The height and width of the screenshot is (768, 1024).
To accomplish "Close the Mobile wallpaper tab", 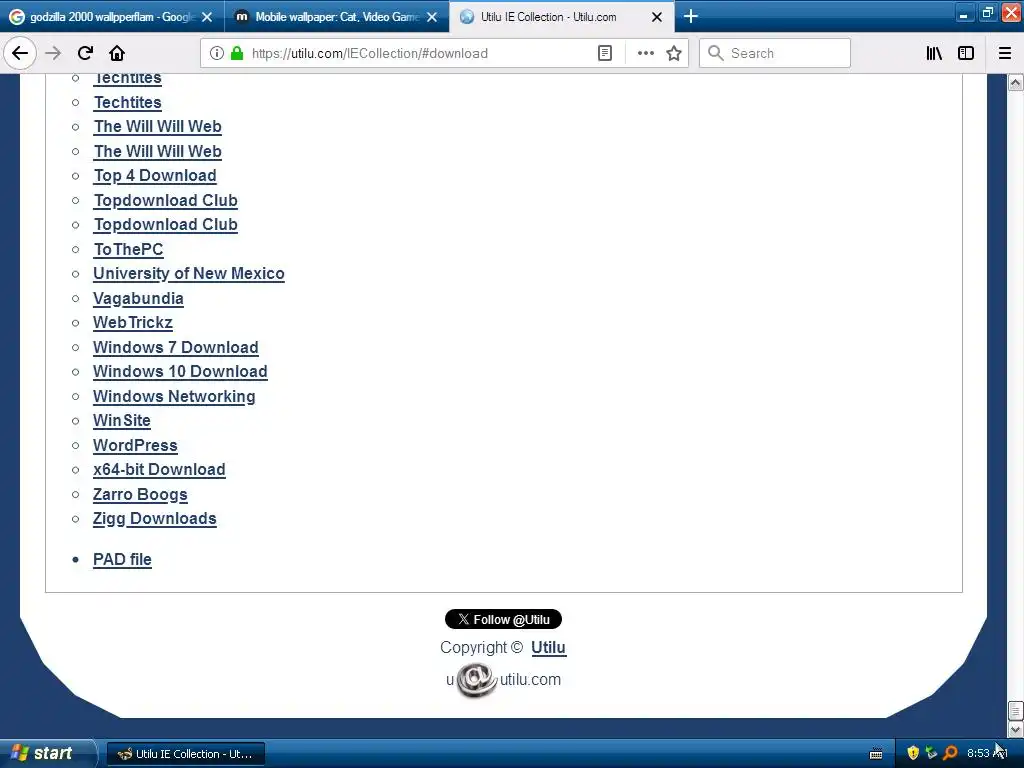I will click(432, 17).
